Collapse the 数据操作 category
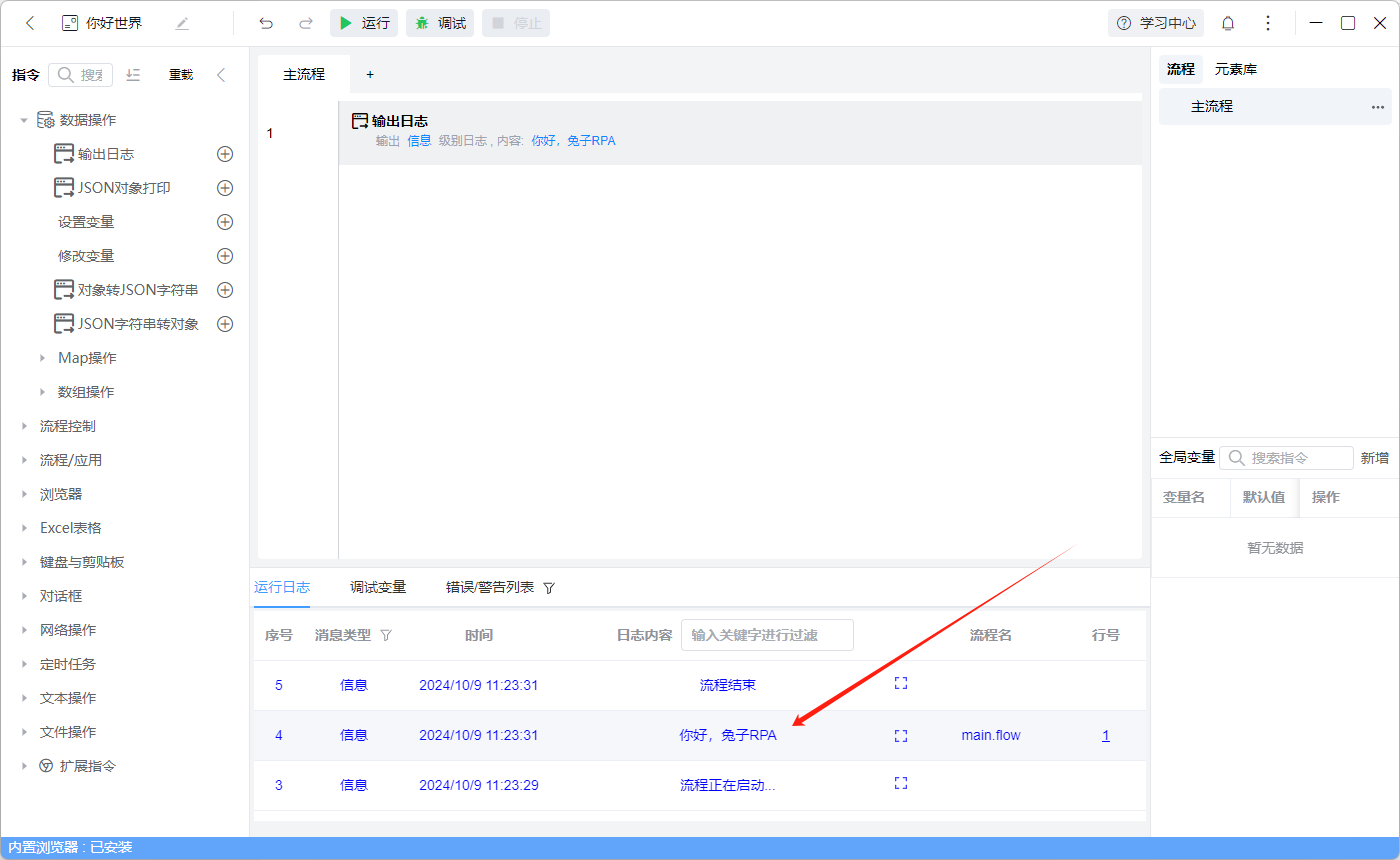The width and height of the screenshot is (1400, 860). tap(23, 120)
